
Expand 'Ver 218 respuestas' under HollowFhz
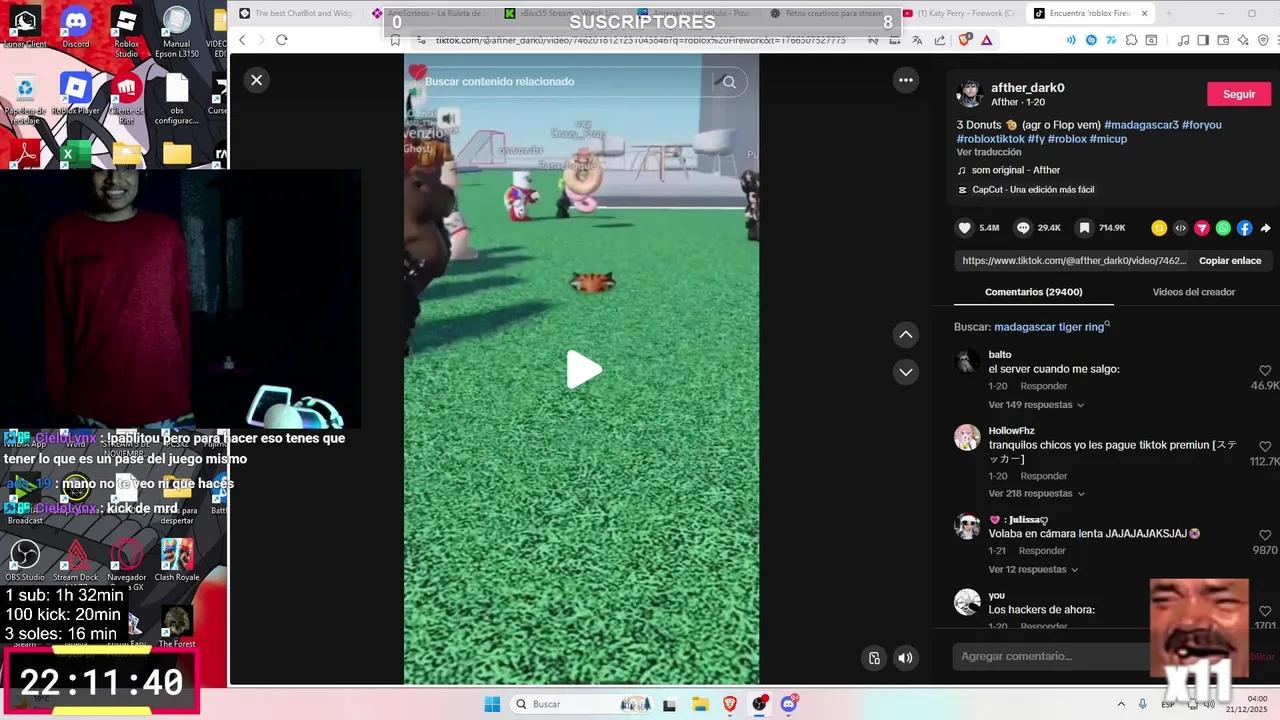tap(1036, 494)
